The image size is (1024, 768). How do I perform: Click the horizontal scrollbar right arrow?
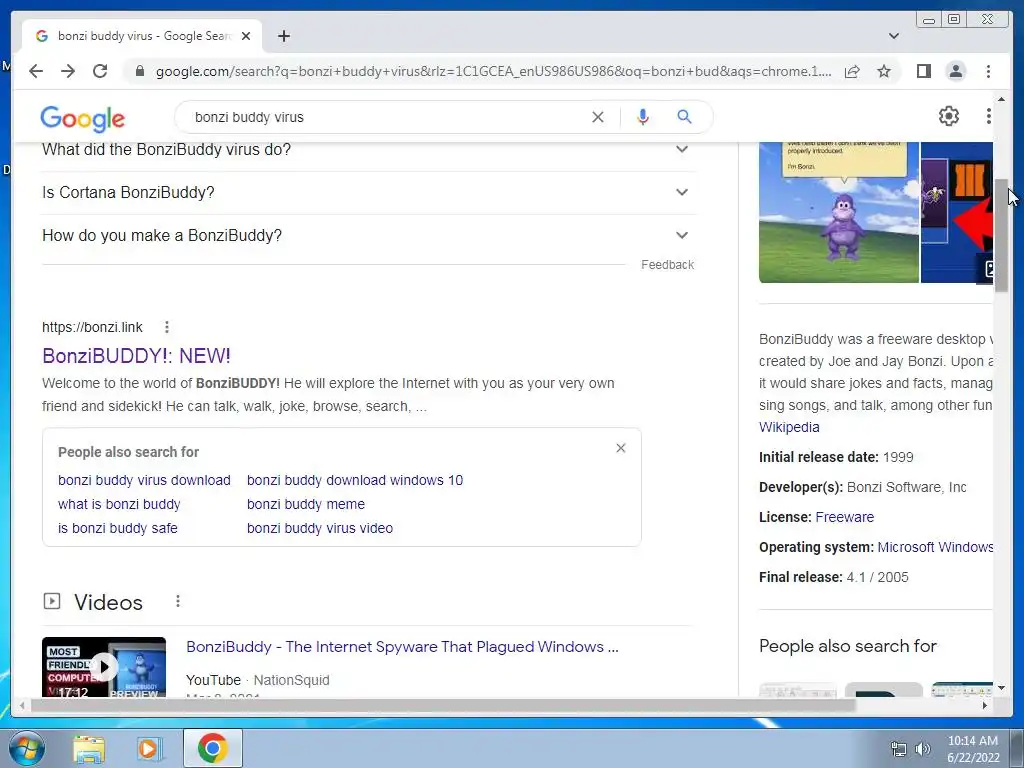click(985, 705)
